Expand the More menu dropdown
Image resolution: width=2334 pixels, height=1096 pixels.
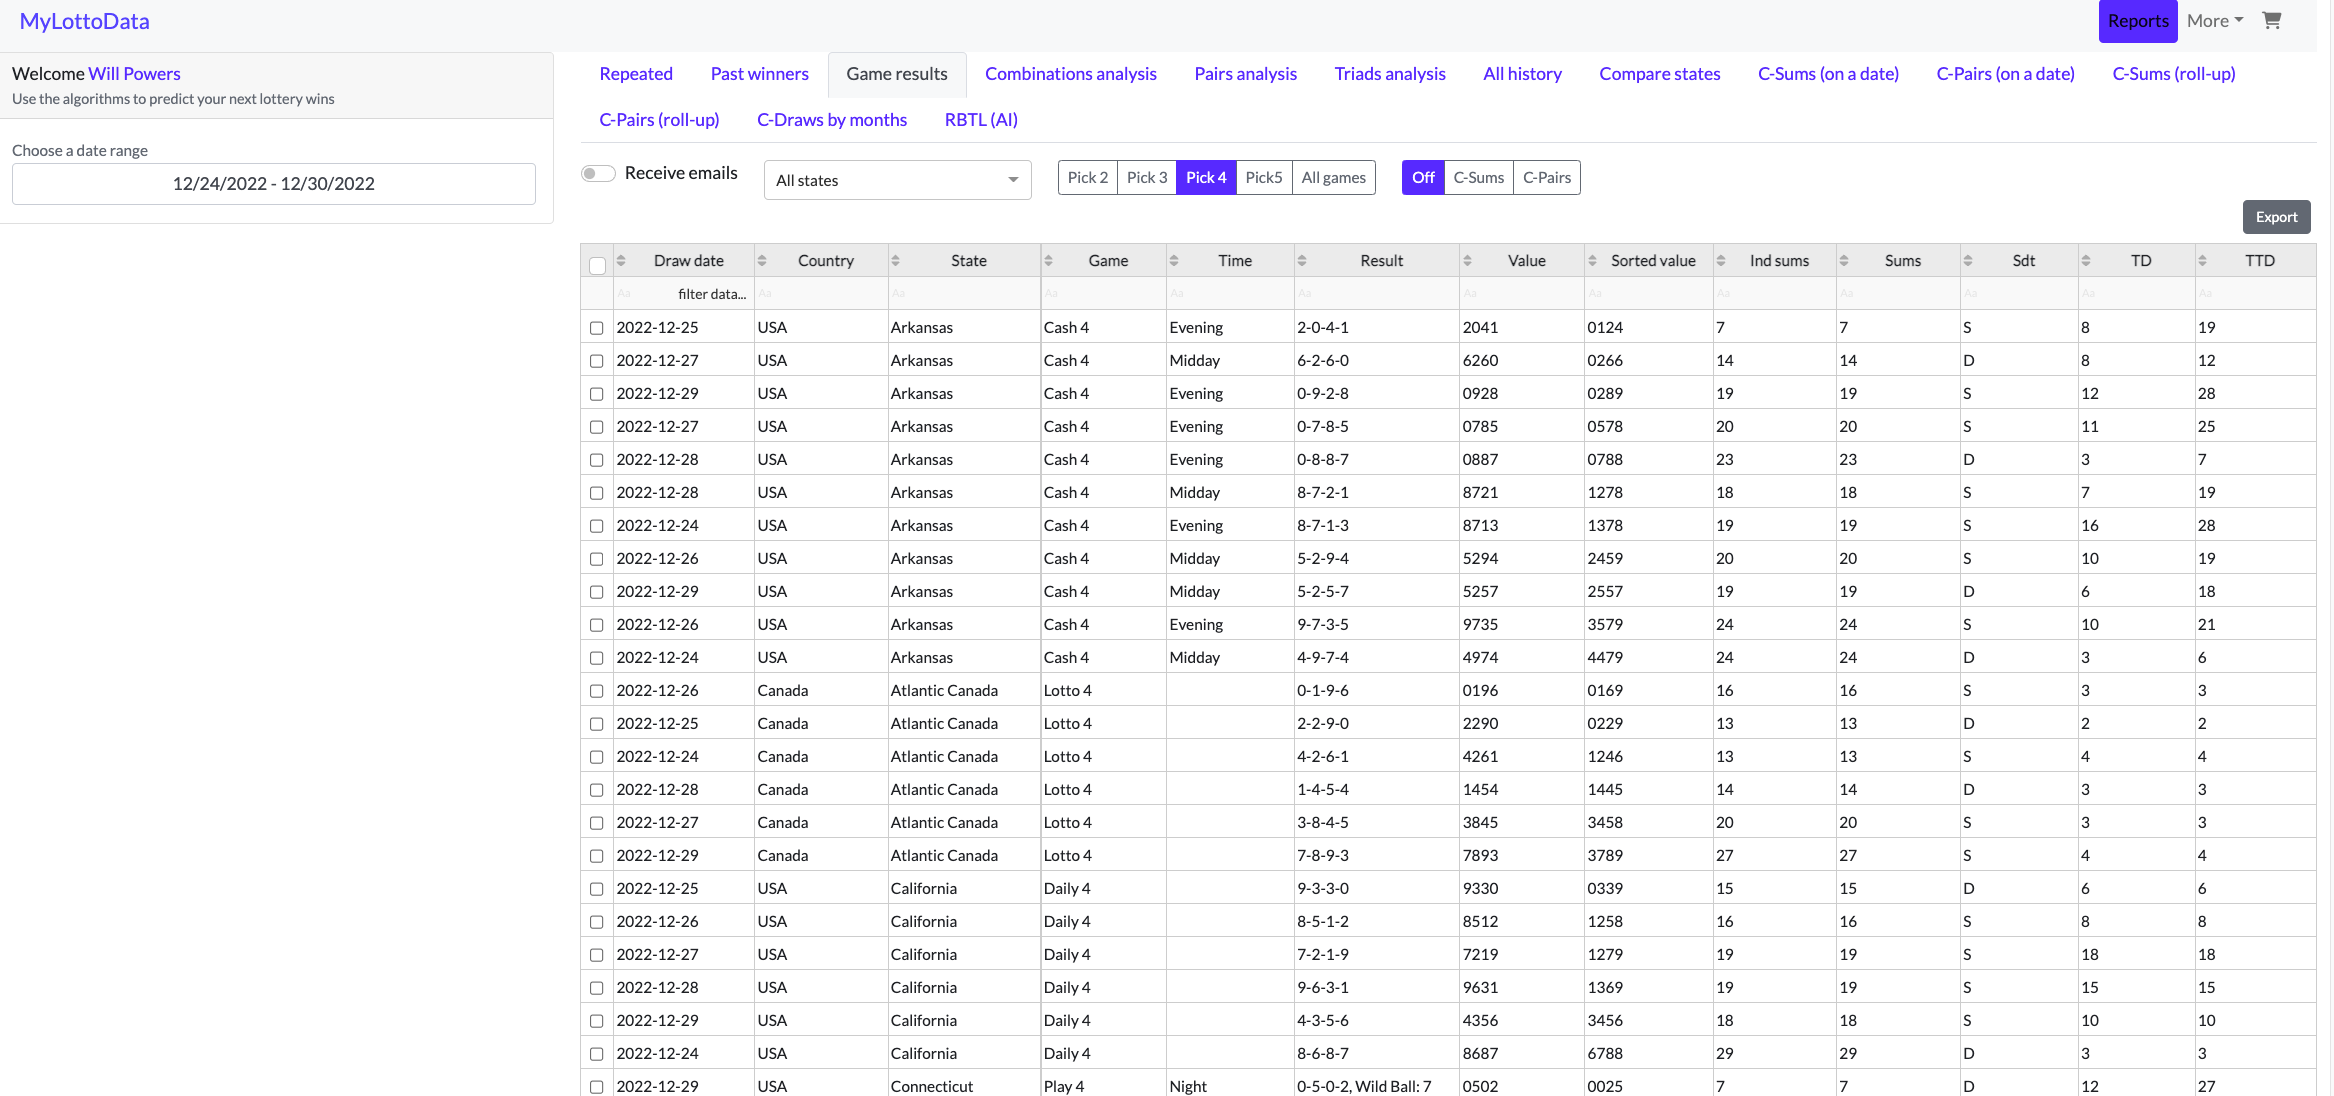(x=2215, y=21)
